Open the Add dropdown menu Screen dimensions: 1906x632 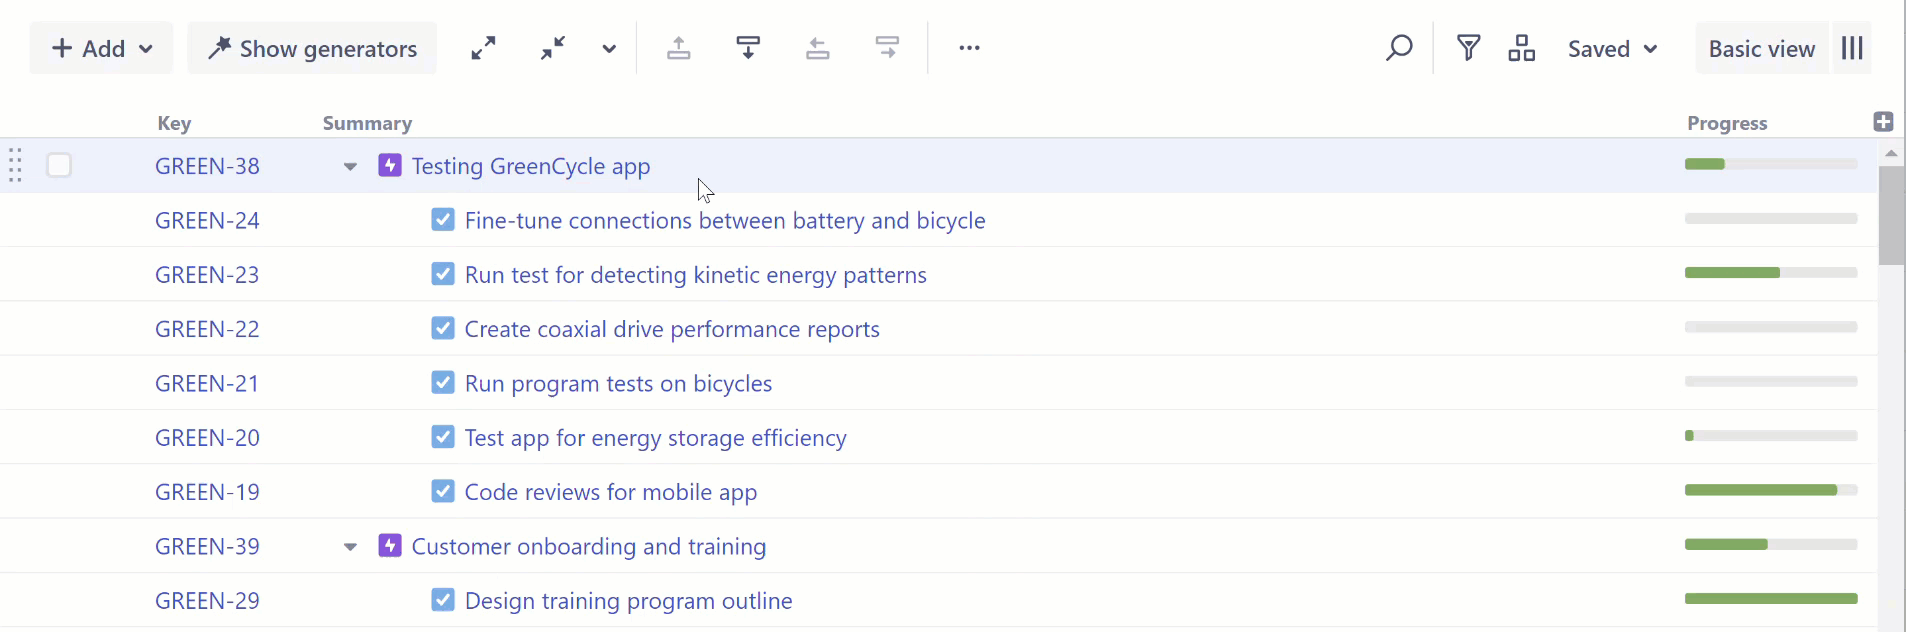[x=102, y=48]
